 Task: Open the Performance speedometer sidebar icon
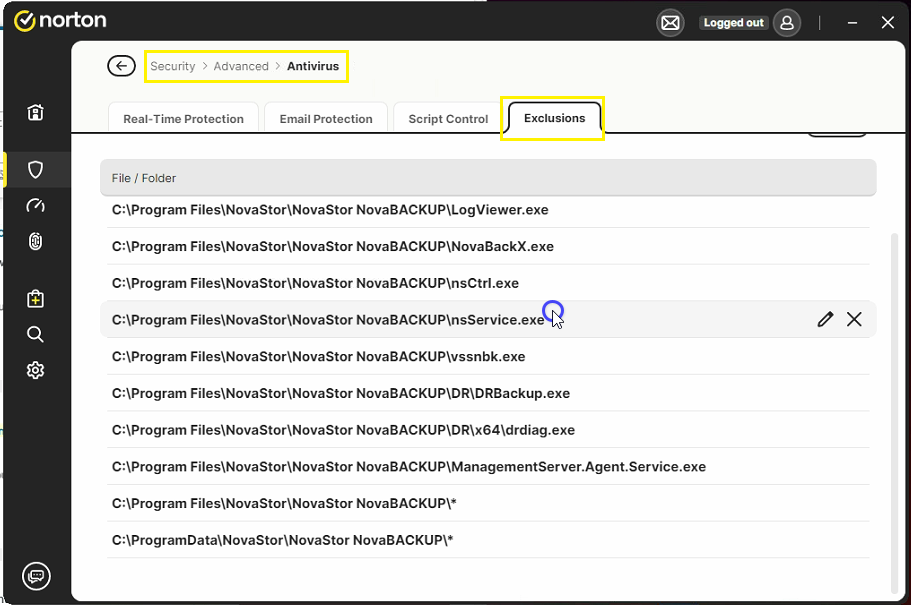click(x=35, y=205)
